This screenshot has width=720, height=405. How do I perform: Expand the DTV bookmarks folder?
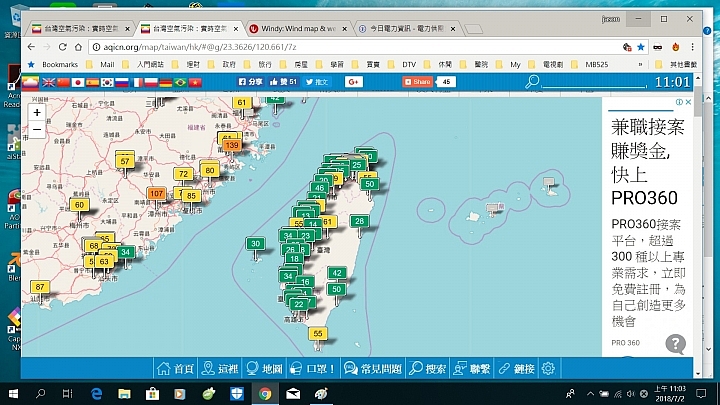point(403,65)
